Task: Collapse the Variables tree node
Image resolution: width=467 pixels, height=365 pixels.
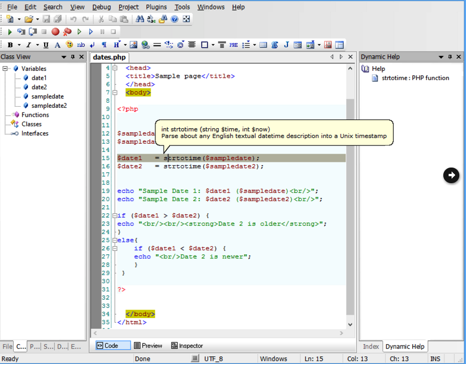Action: [5, 69]
